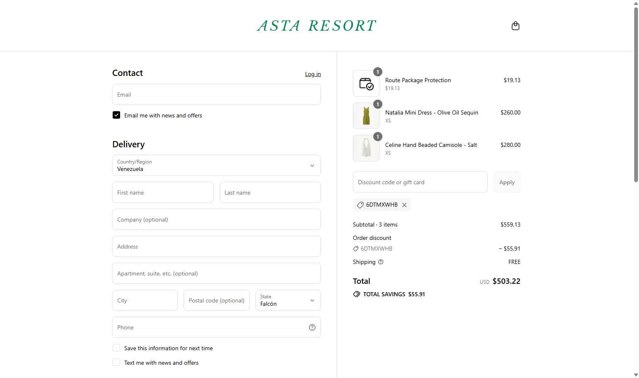
Task: Click the page vertical scrollbar
Action: 636,94
